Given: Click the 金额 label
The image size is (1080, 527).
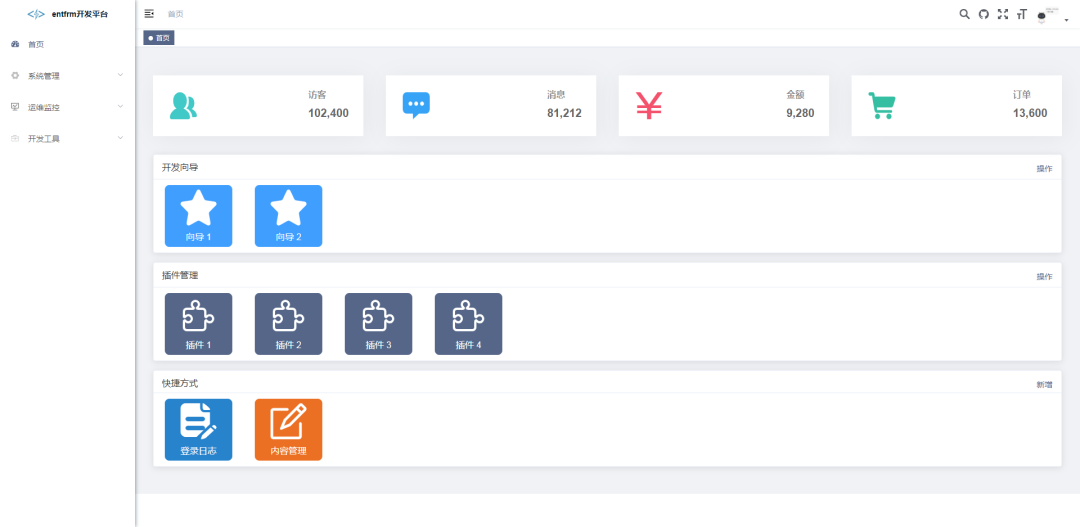Looking at the screenshot, I should (x=796, y=95).
